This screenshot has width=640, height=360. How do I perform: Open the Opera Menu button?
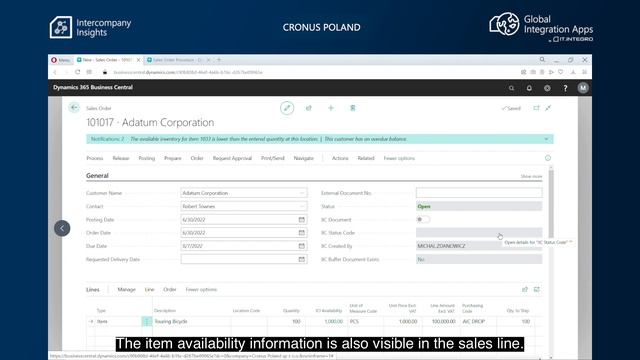click(60, 60)
